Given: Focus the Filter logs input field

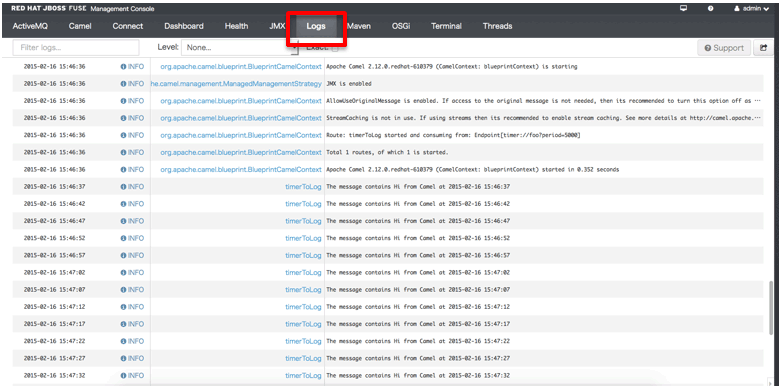Looking at the screenshot, I should (x=76, y=48).
